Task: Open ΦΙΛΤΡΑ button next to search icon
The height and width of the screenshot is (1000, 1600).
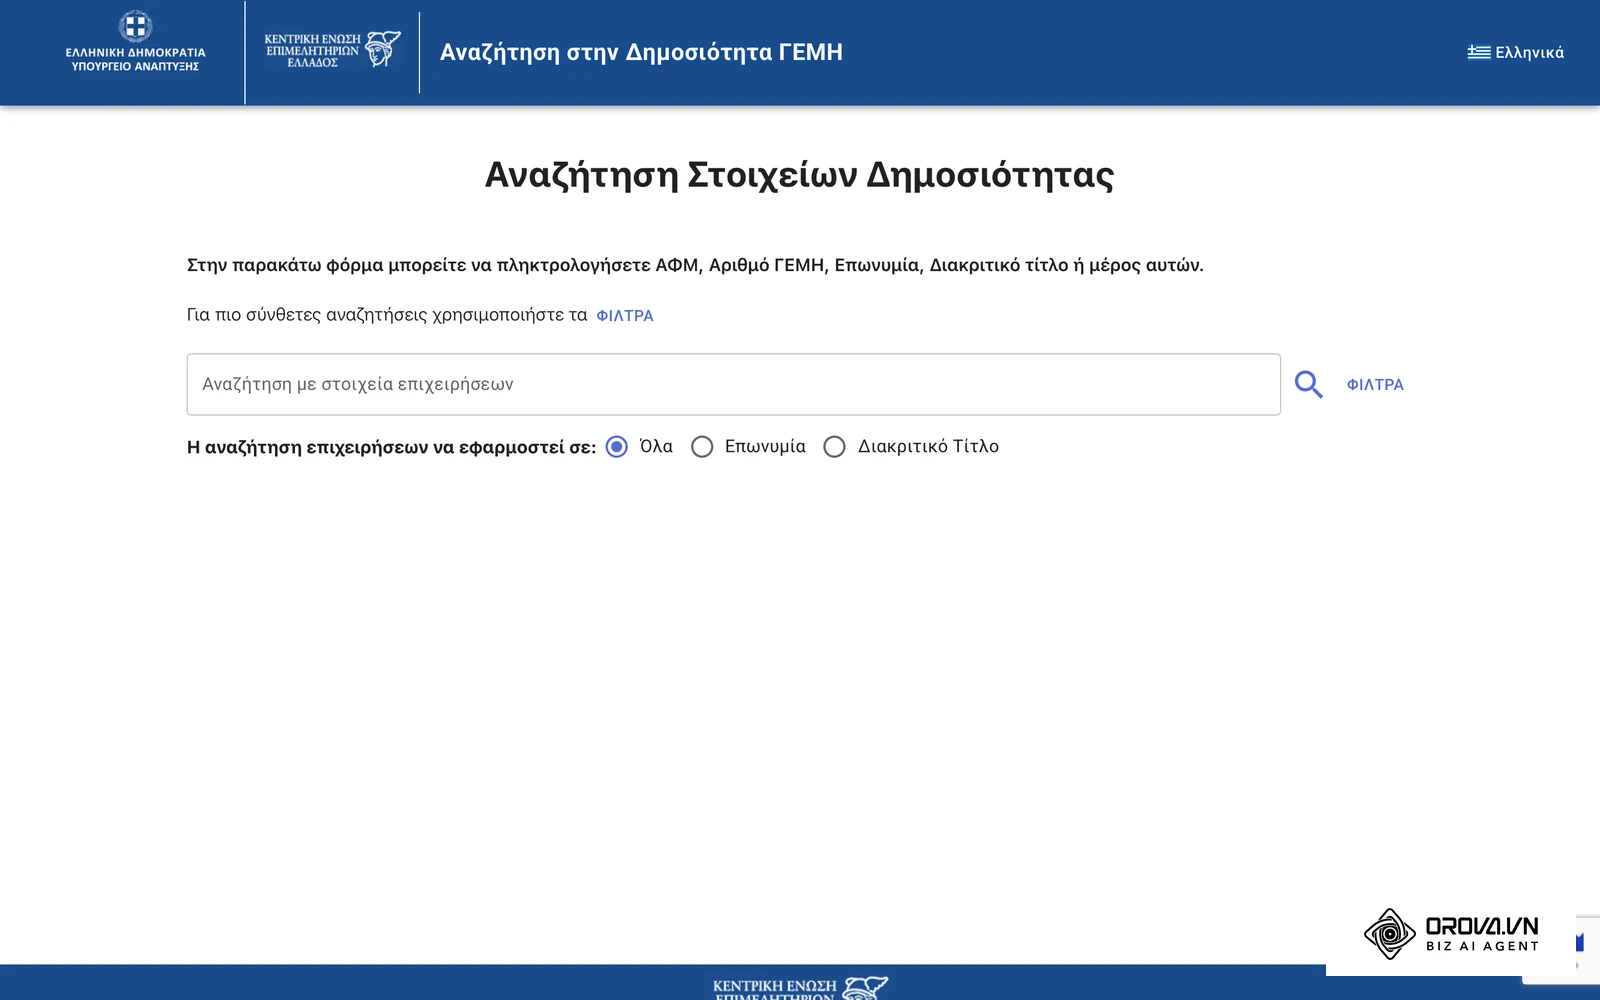Action: (1375, 384)
